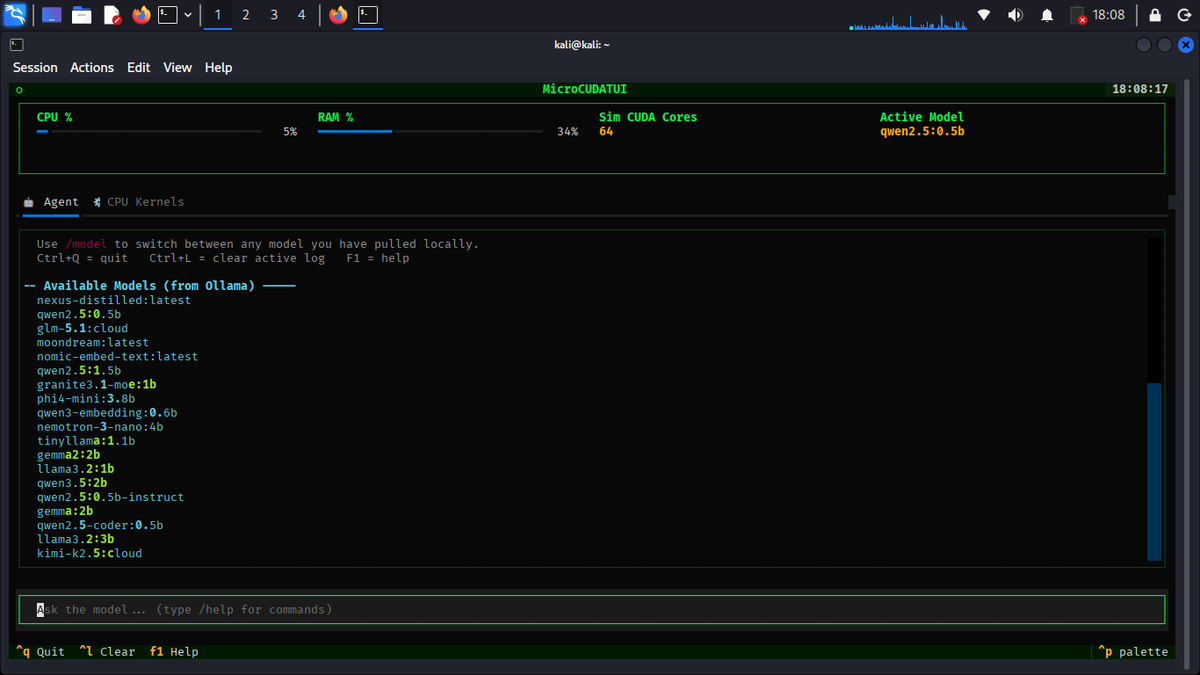Click the battery status icon with the red X
Viewport: 1200px width, 675px height.
pos(1078,15)
